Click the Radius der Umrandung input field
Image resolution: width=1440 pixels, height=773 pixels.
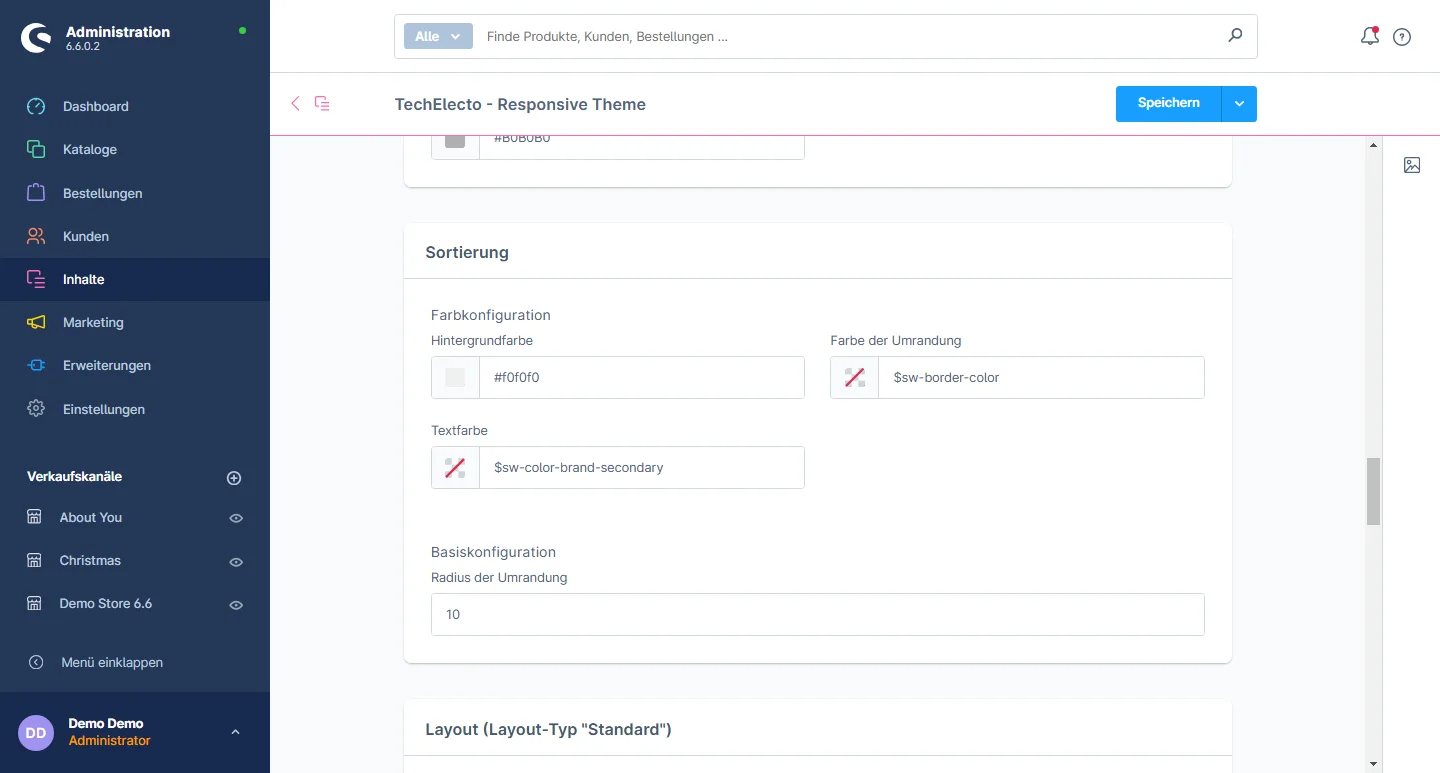[817, 614]
